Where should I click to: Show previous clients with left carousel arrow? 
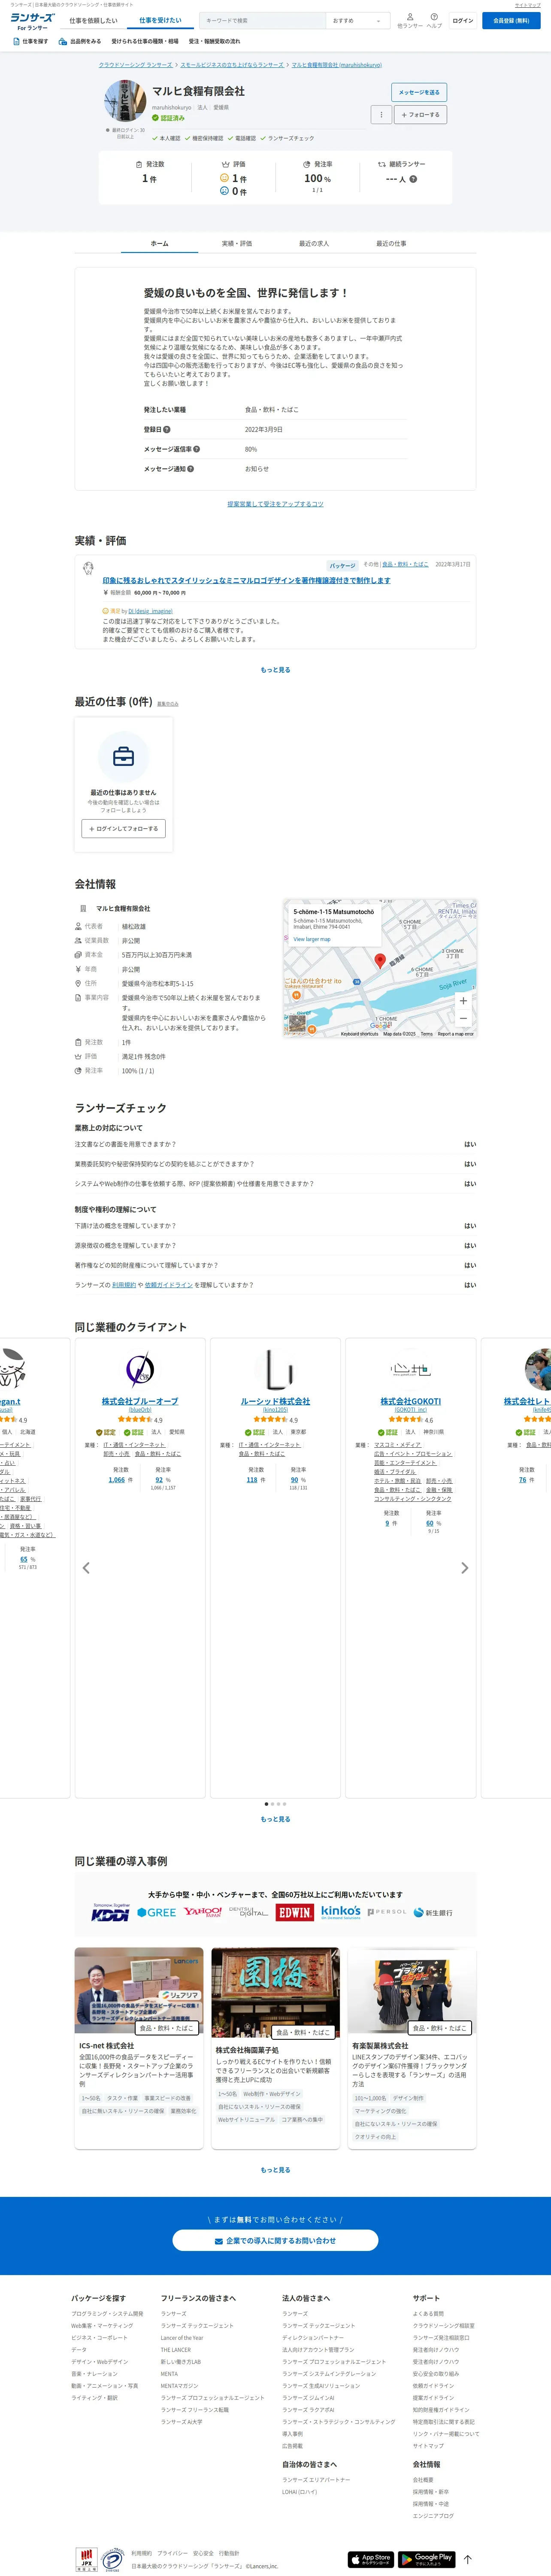coord(86,1567)
